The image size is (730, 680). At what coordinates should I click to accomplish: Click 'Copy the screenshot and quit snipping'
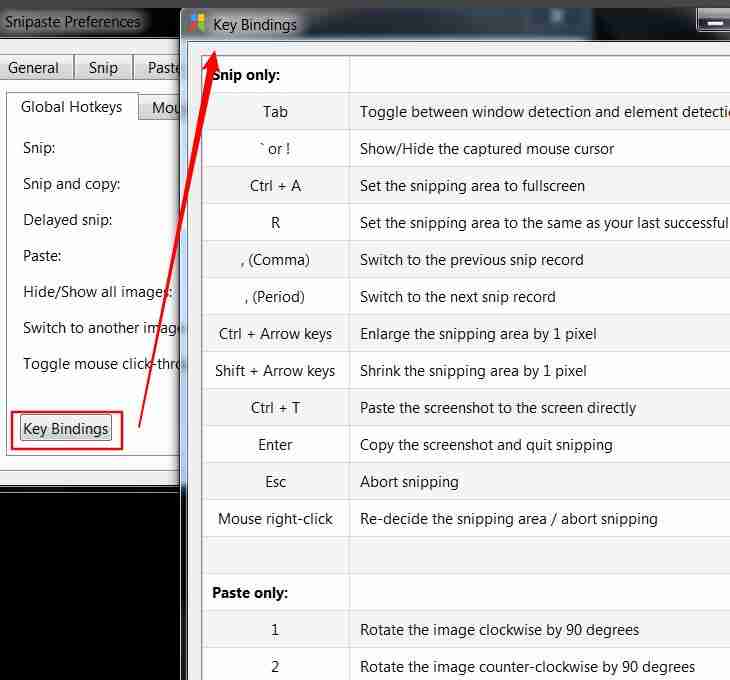pyautogui.click(x=486, y=445)
